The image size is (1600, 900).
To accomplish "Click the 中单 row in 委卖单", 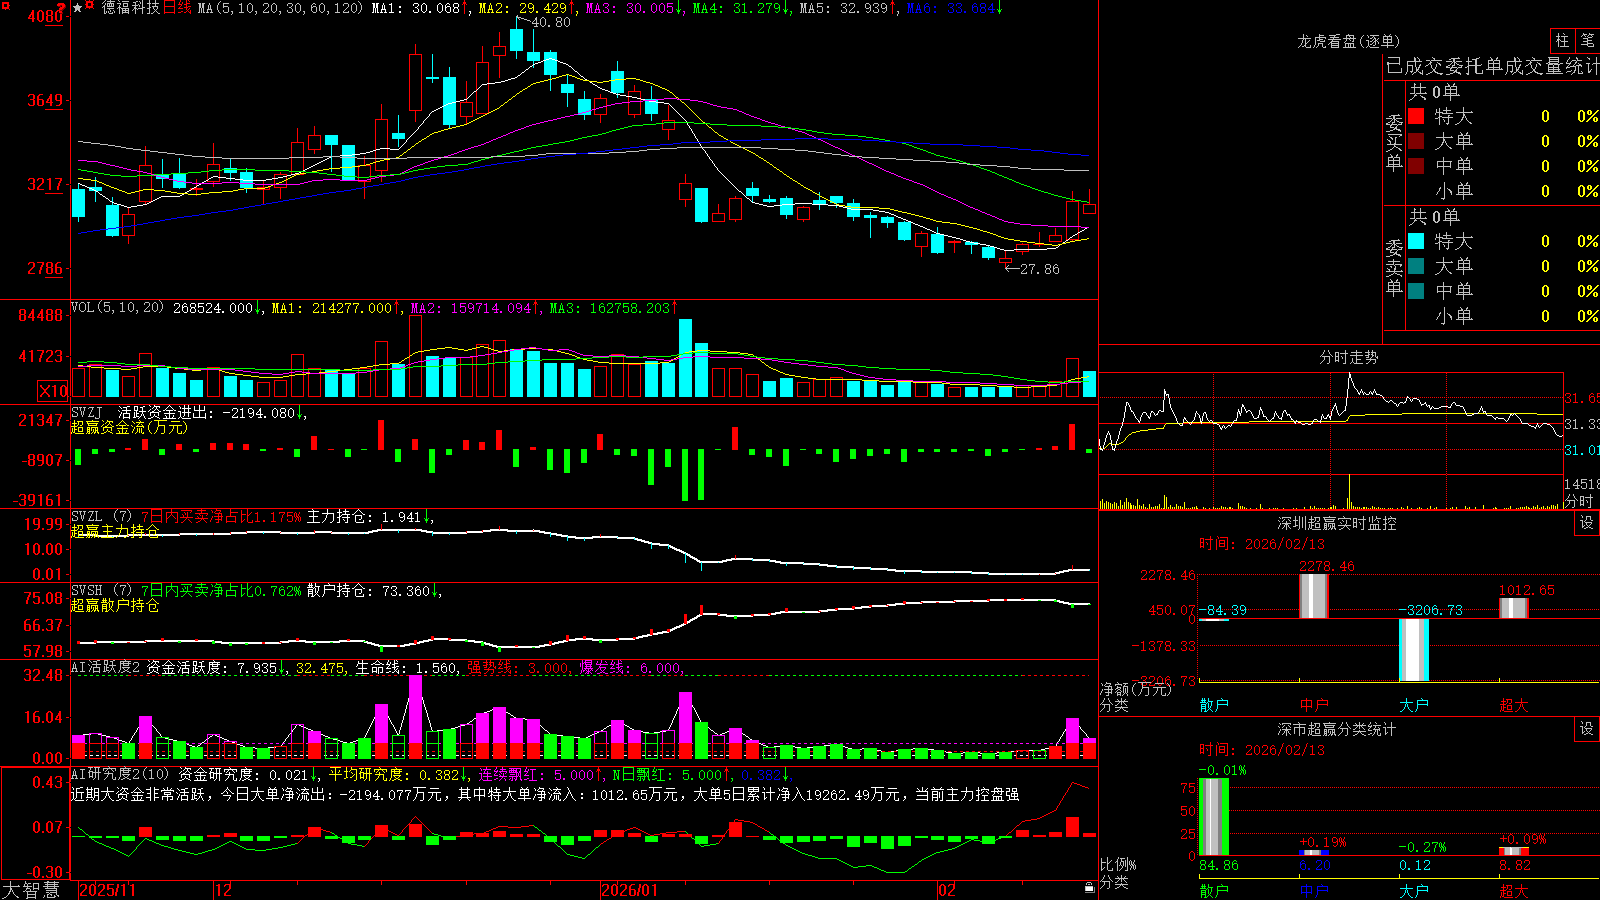I will [x=1502, y=291].
